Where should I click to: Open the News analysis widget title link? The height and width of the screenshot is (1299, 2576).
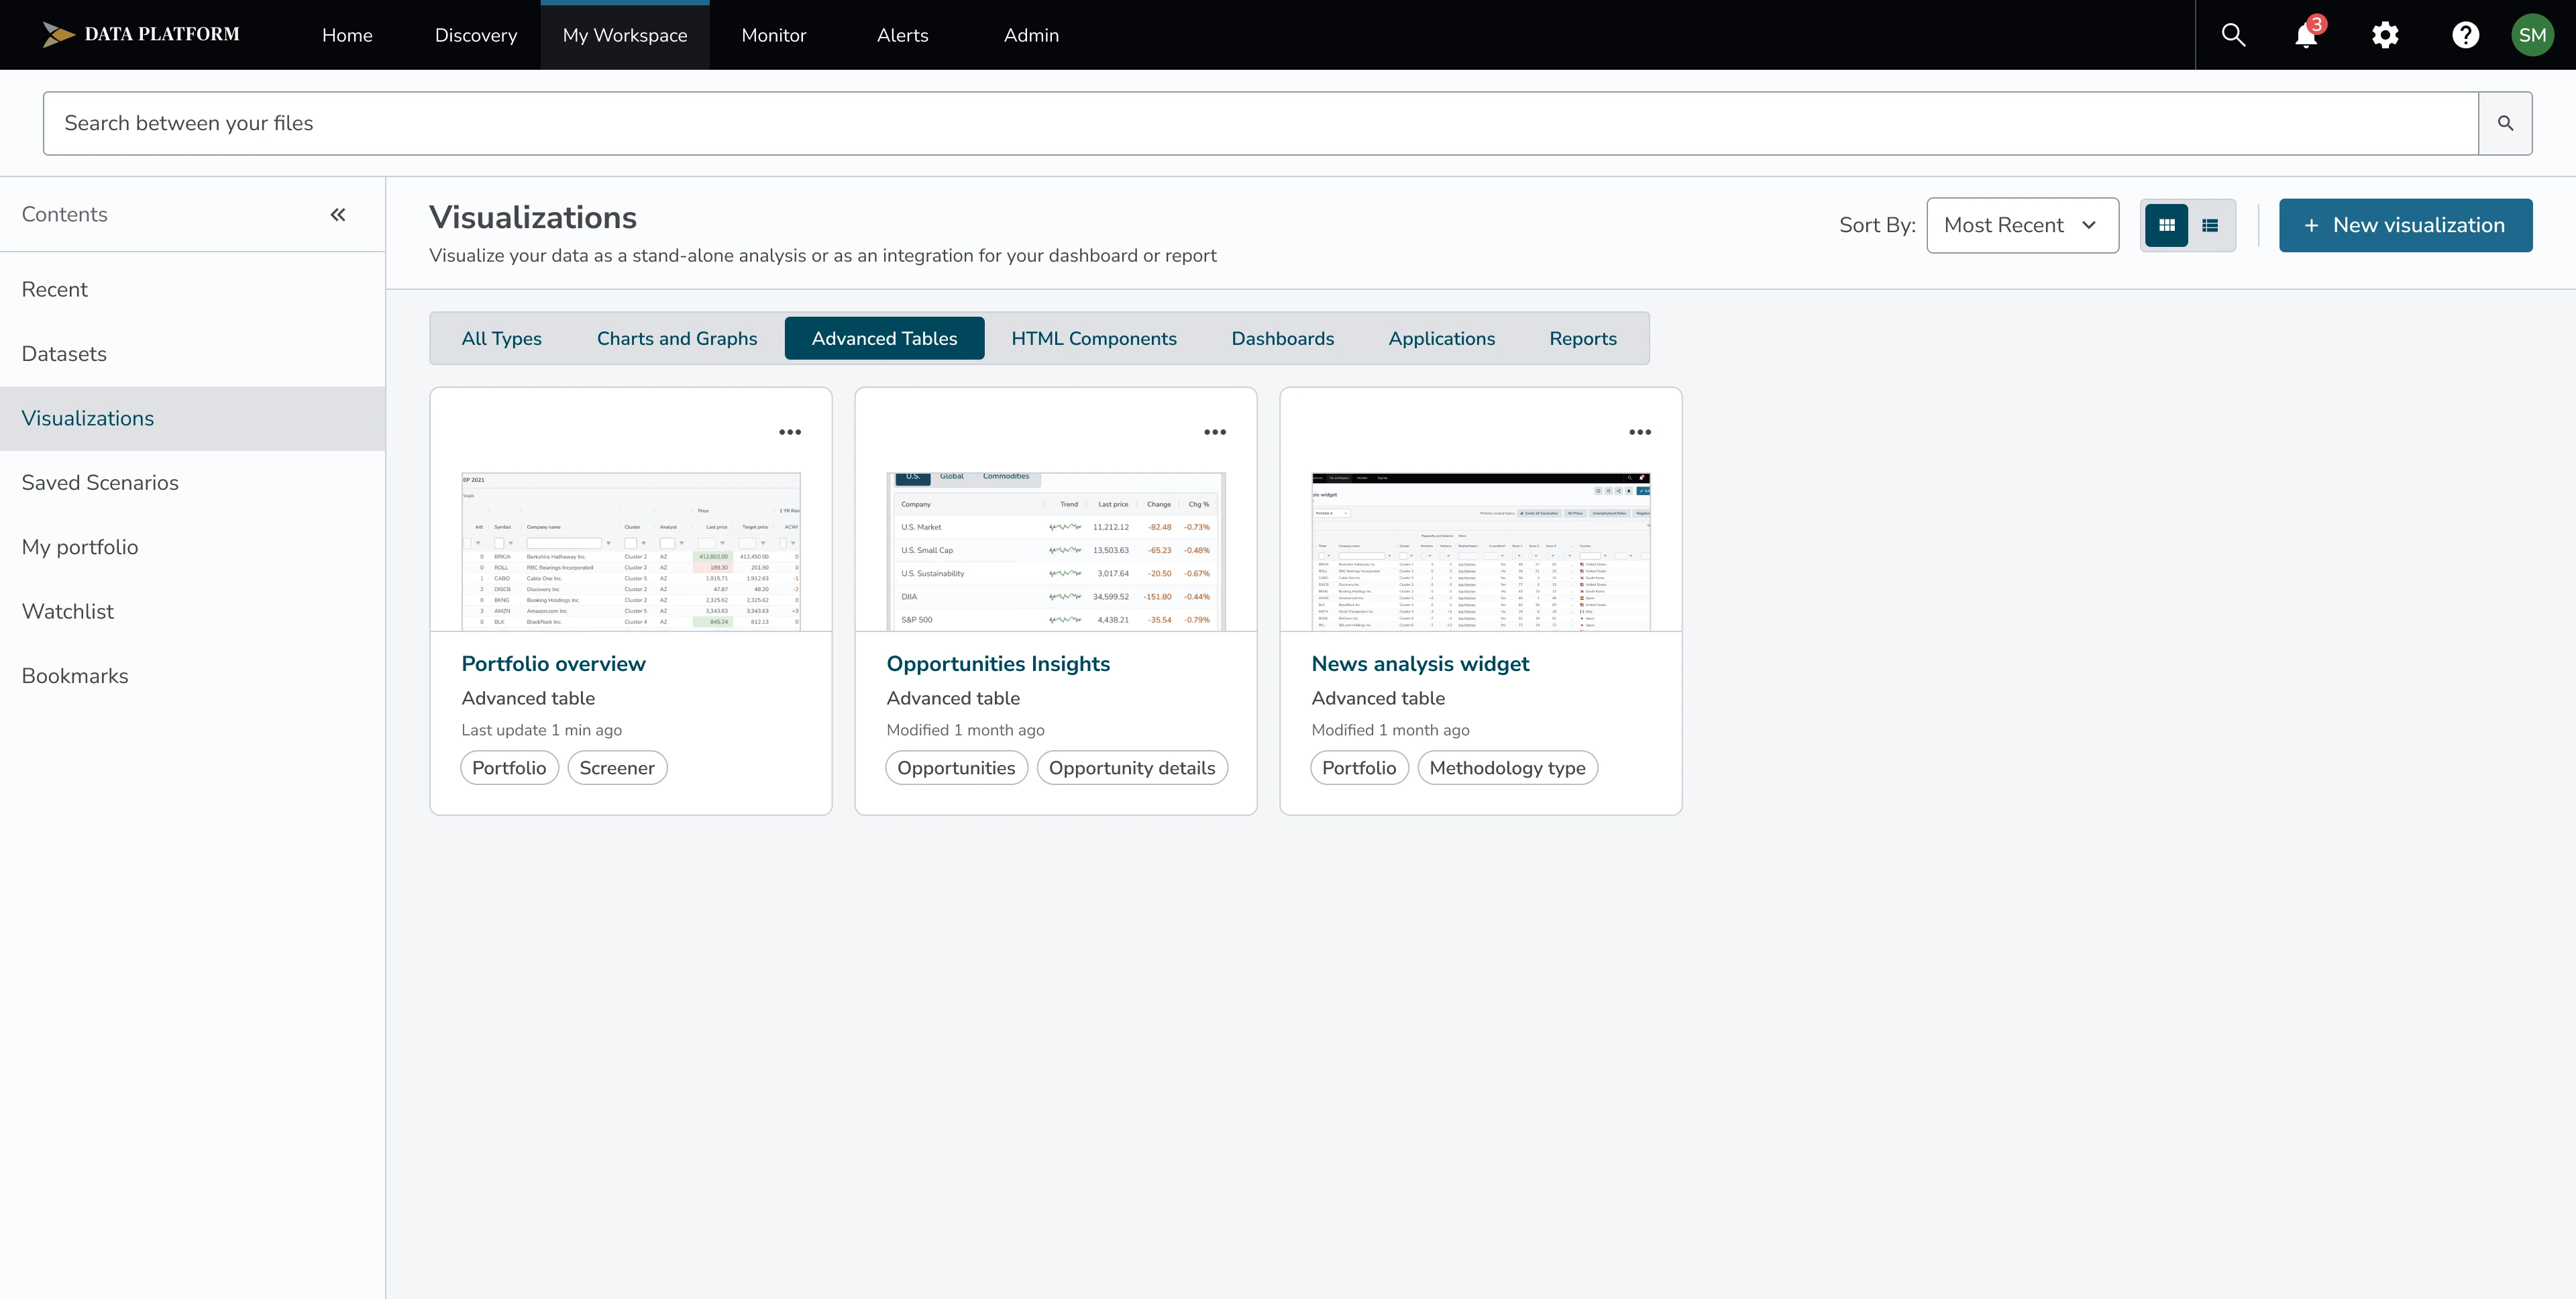coord(1420,664)
